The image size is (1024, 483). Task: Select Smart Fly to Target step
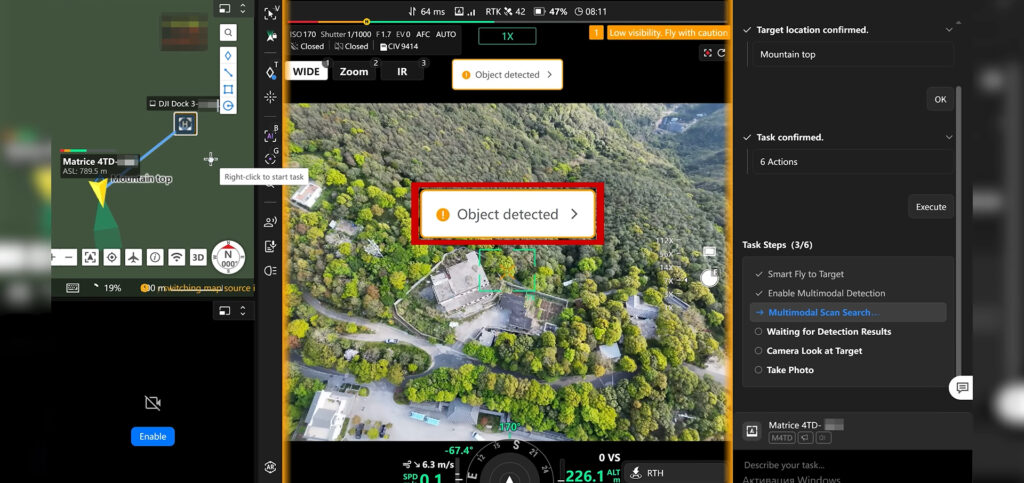pos(805,274)
